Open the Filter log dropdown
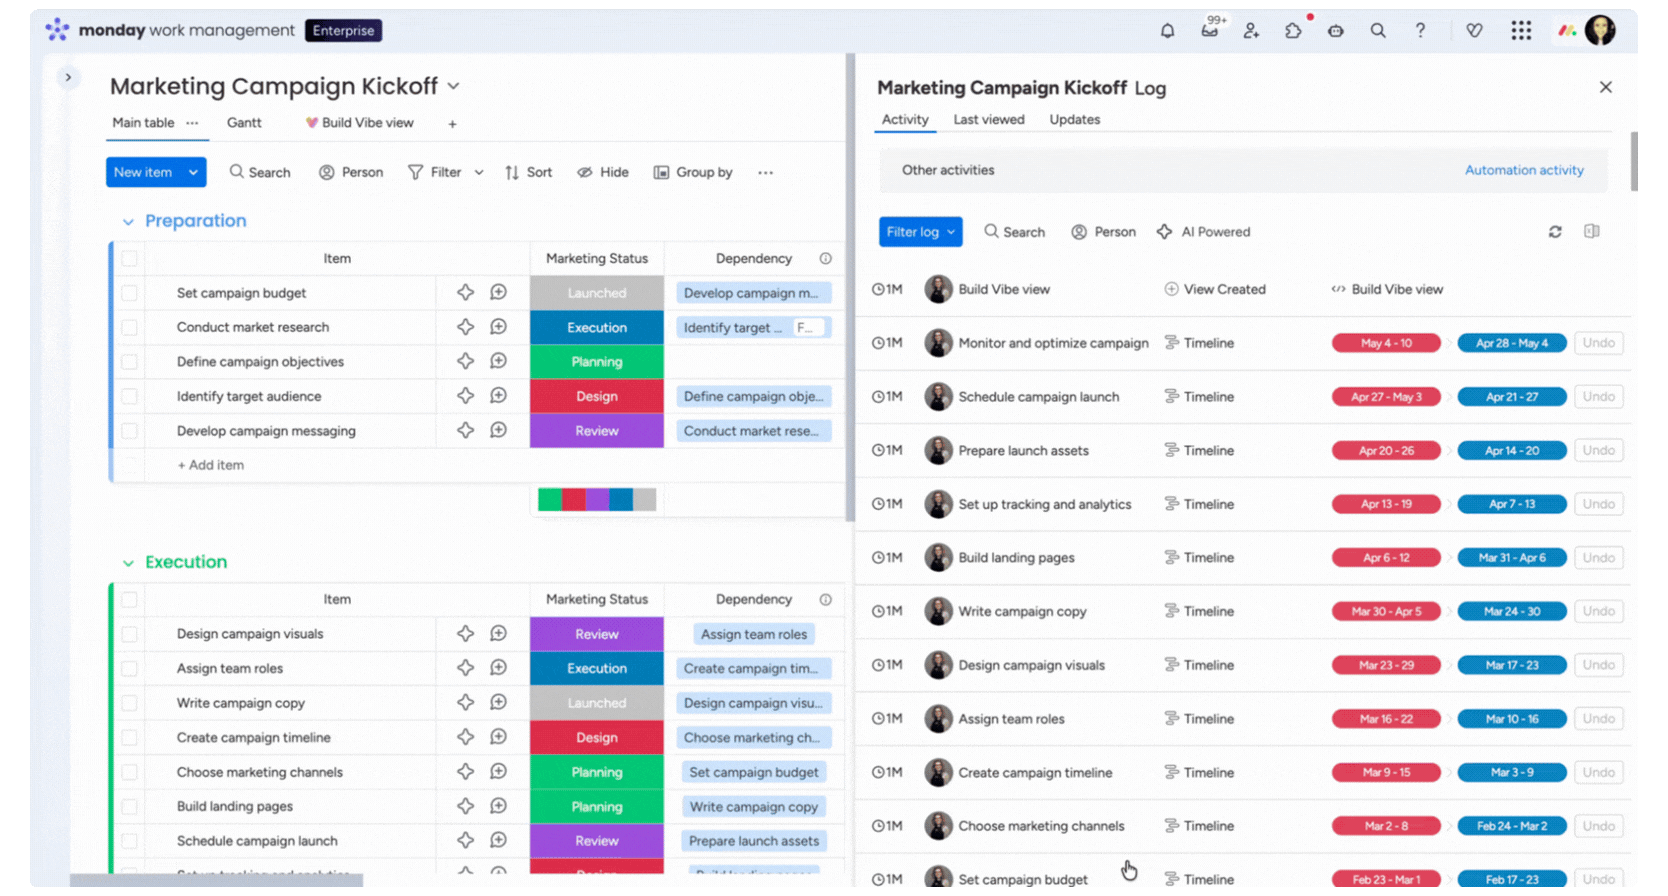Image resolution: width=1668 pixels, height=896 pixels. pyautogui.click(x=920, y=232)
